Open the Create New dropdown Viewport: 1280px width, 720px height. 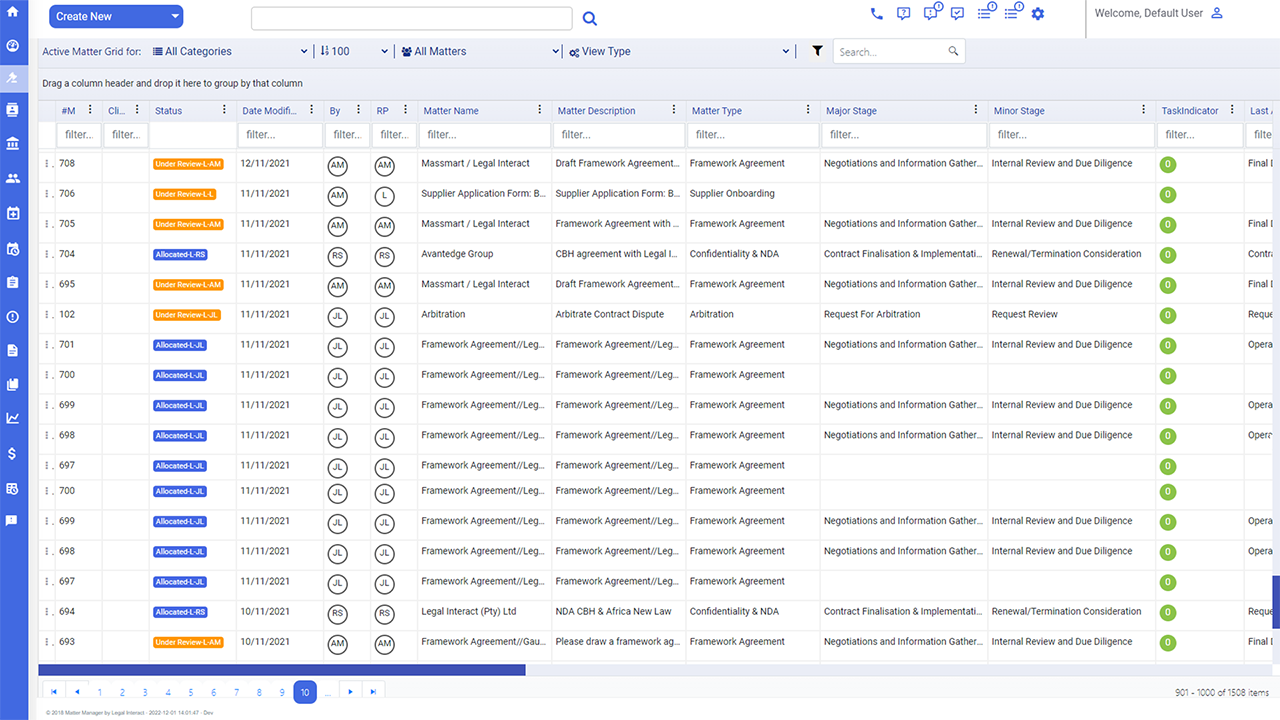[116, 16]
